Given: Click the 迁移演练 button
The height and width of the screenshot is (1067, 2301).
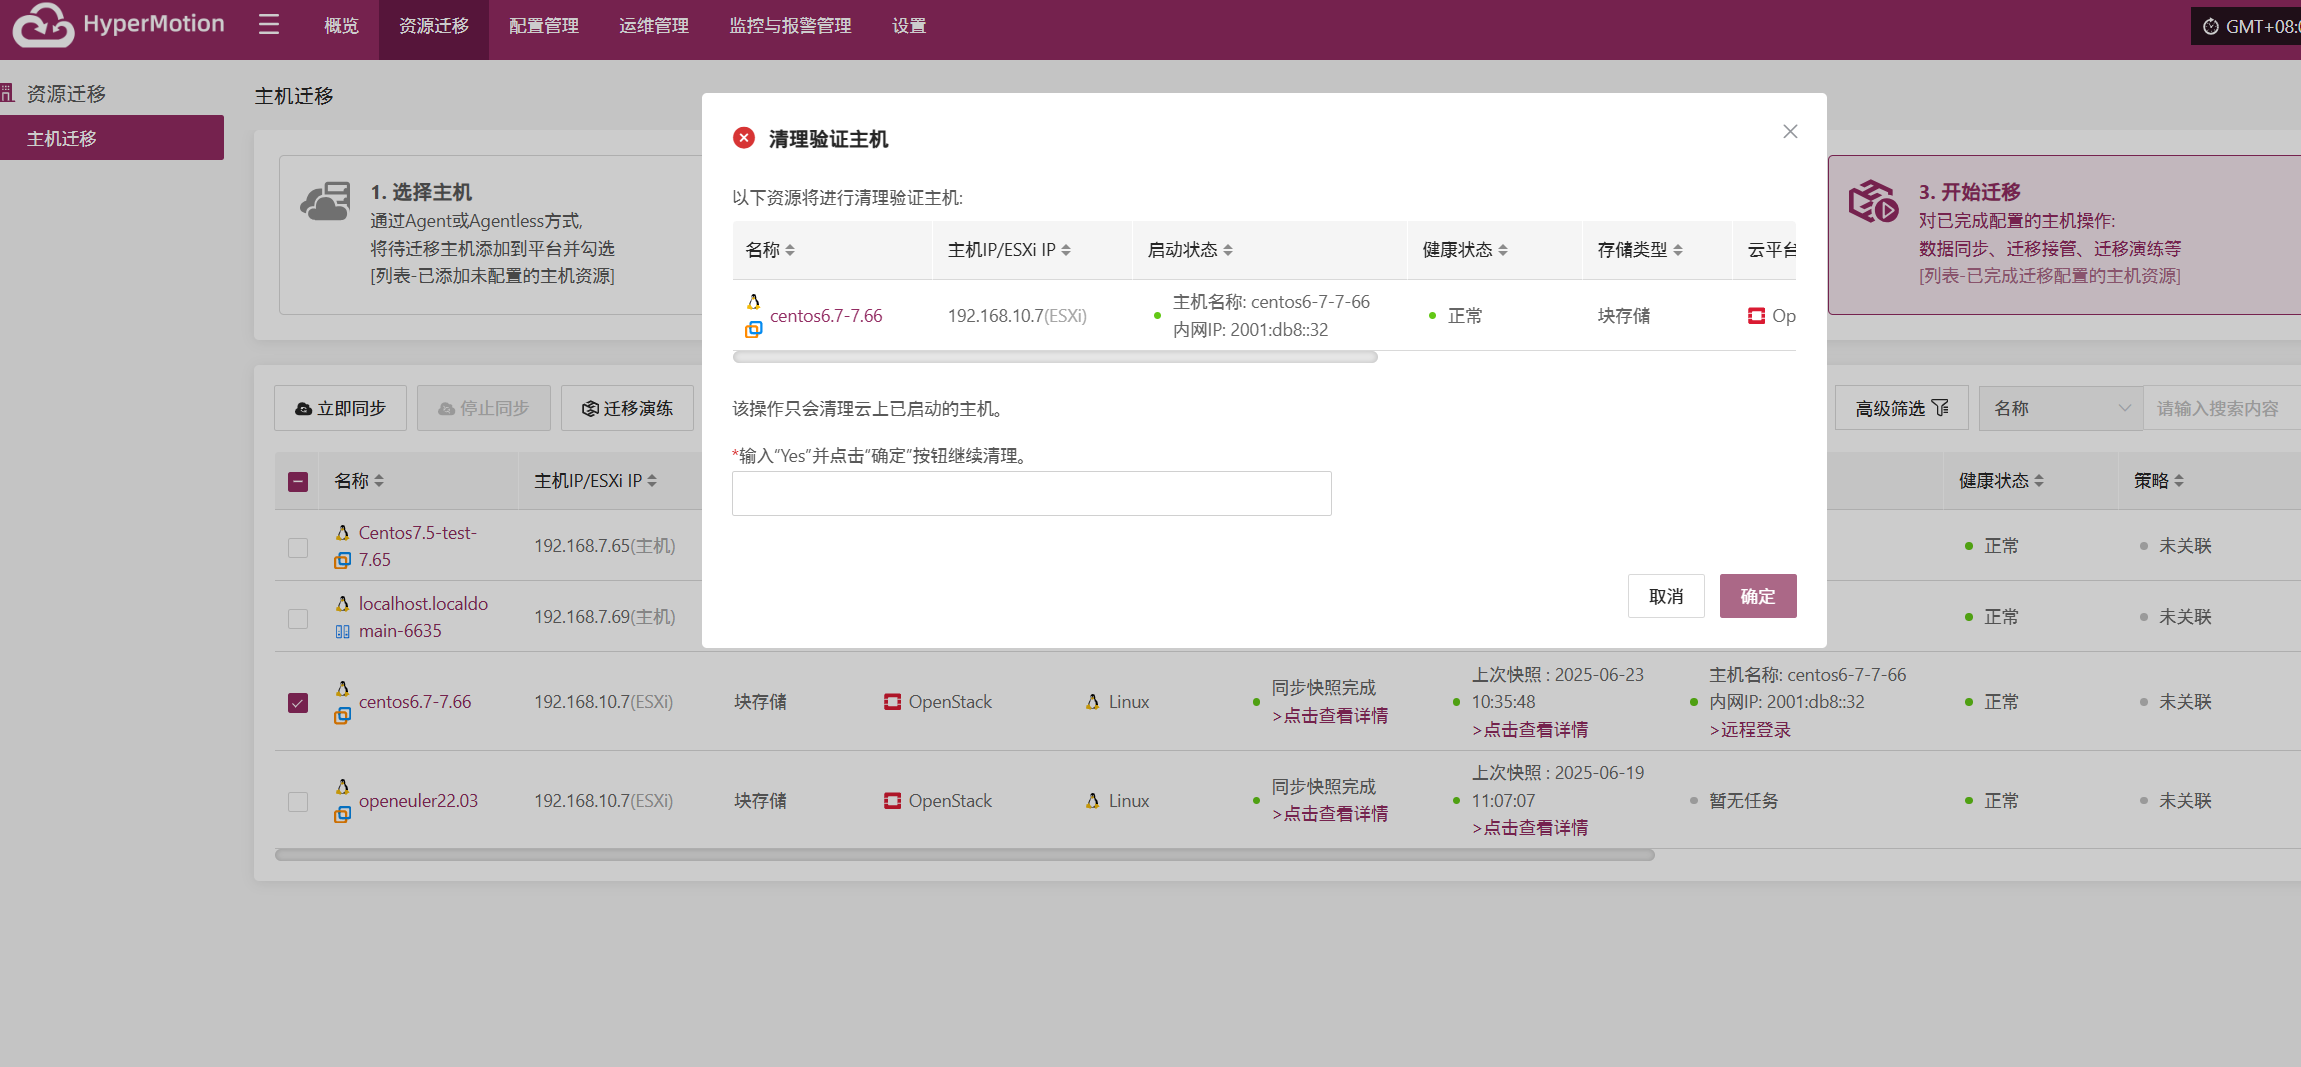Looking at the screenshot, I should pyautogui.click(x=627, y=408).
